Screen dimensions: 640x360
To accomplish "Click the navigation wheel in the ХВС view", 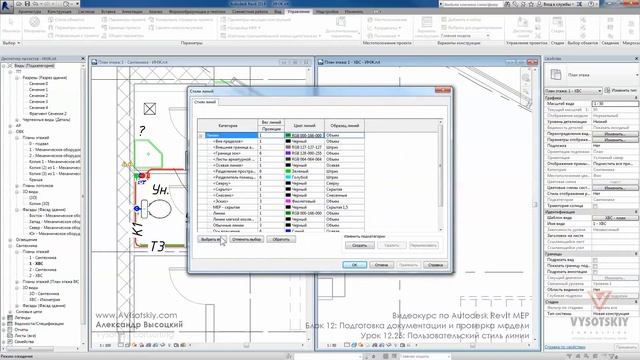I will (526, 77).
